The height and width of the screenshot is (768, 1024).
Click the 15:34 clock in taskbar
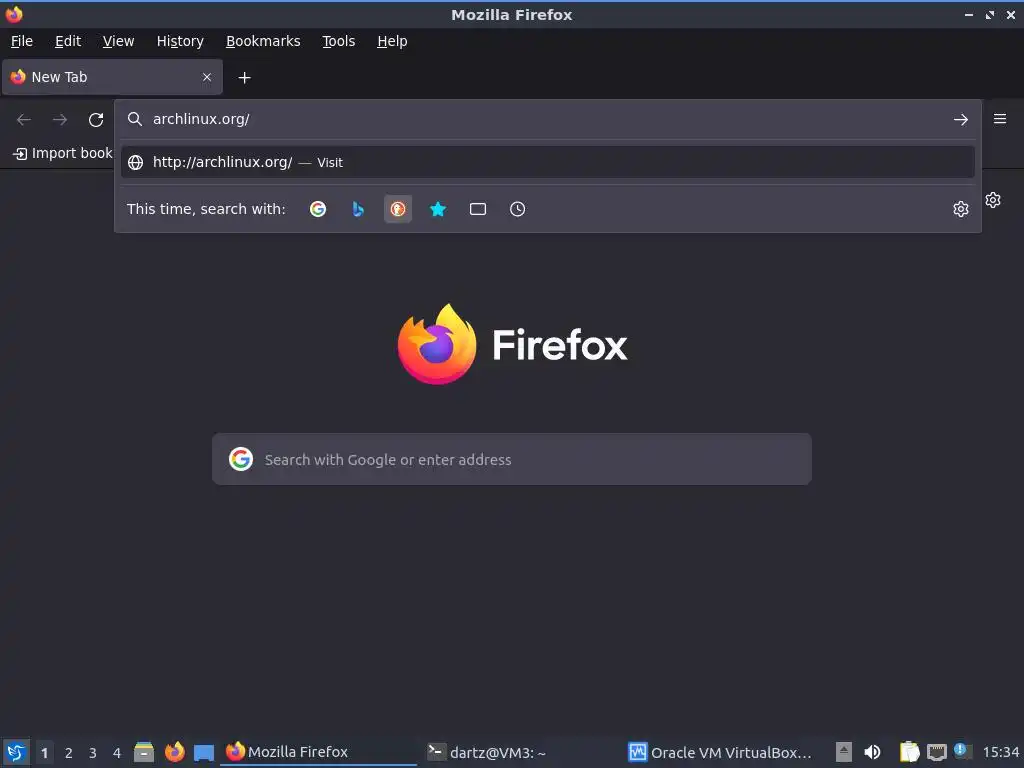[x=1000, y=753]
